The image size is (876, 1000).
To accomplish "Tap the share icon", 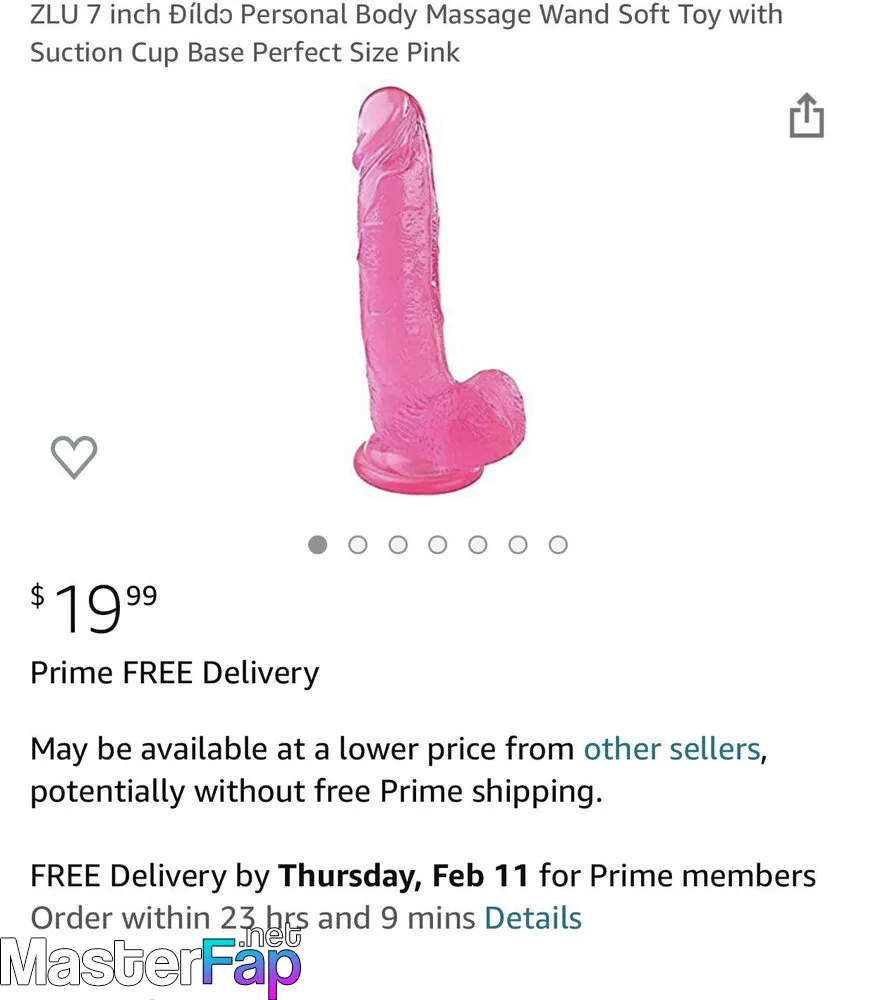I will pyautogui.click(x=807, y=115).
